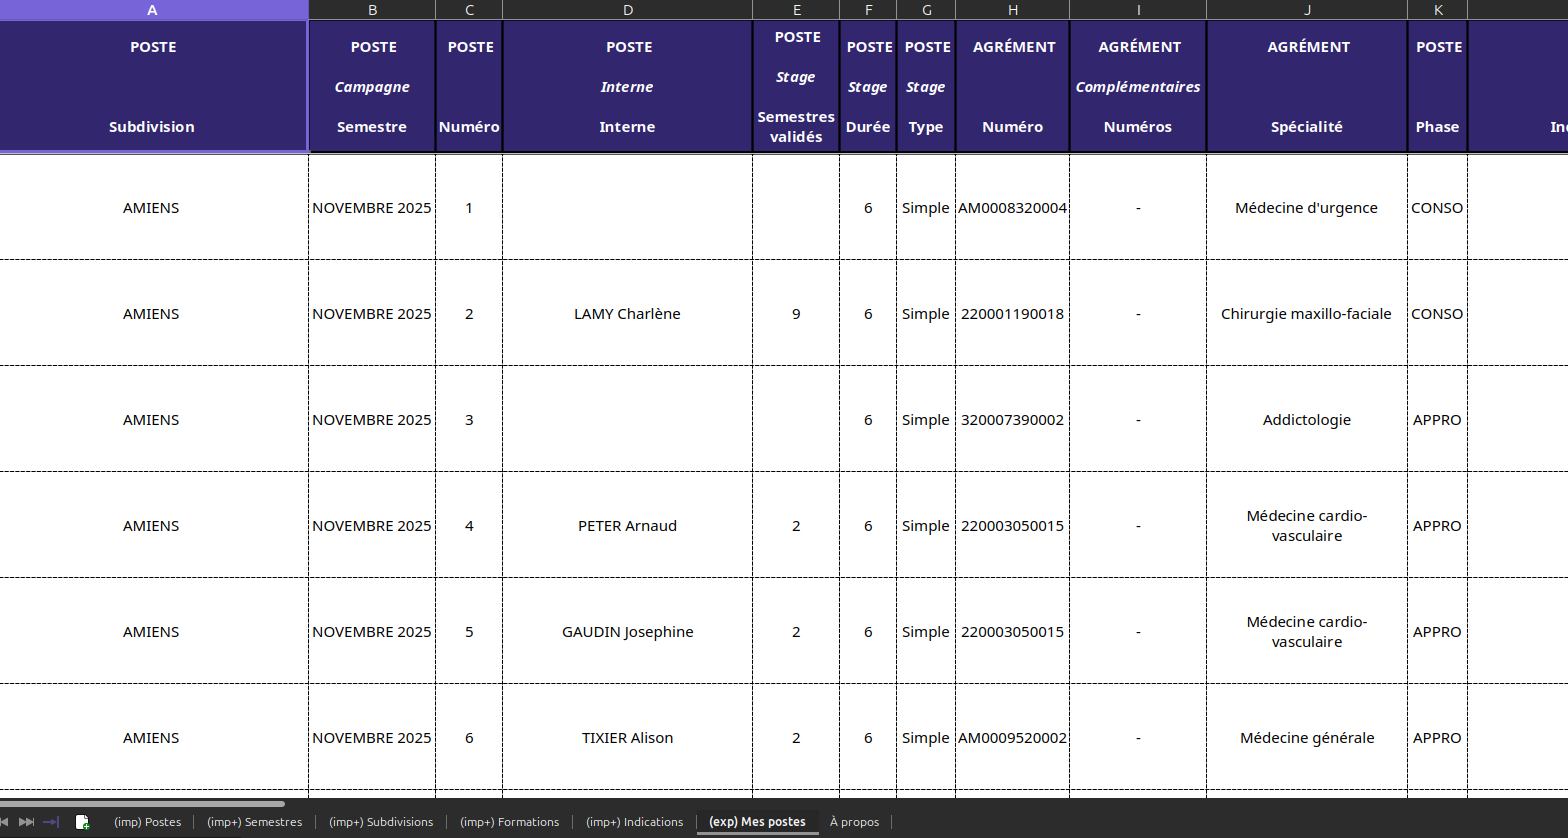Select column H header
The image size is (1568, 838).
point(1012,10)
